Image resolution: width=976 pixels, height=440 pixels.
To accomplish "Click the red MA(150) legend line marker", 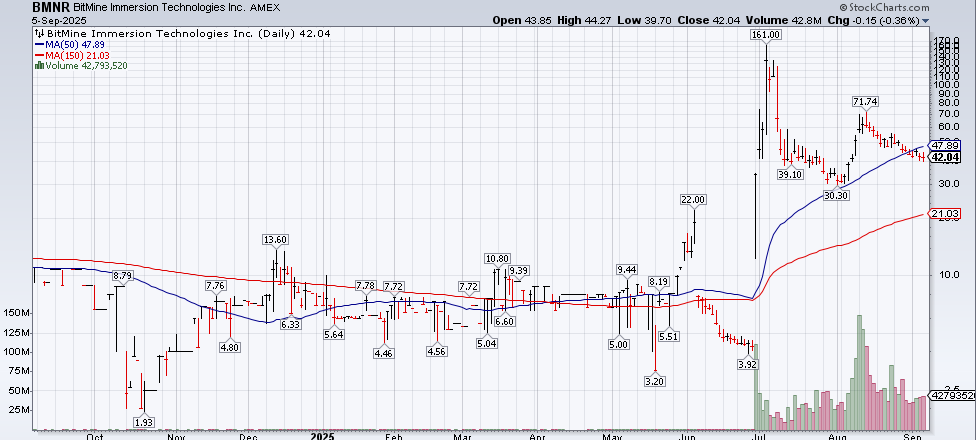I will (38, 55).
